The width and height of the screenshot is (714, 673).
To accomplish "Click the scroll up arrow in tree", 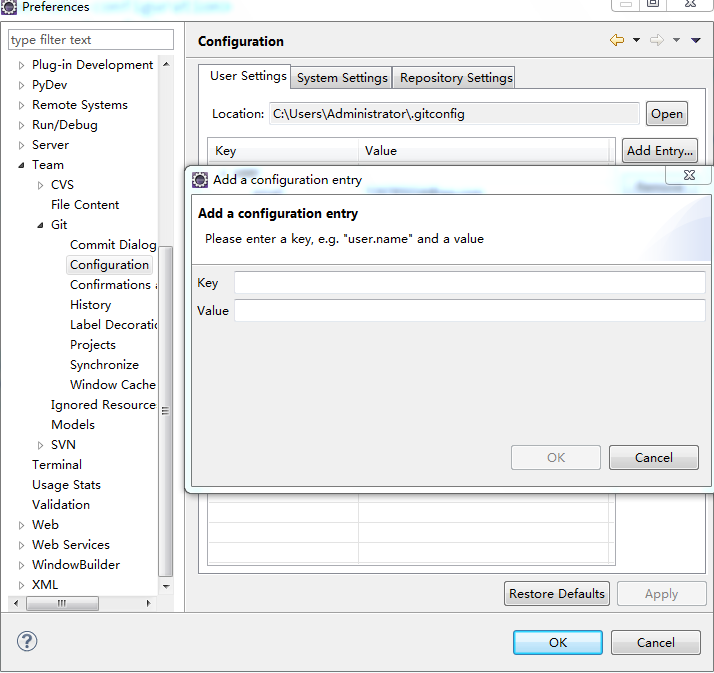I will click(x=166, y=64).
